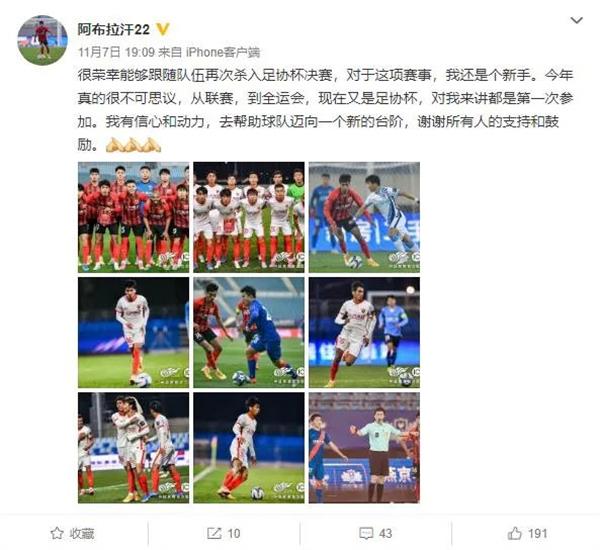600x550 pixels.
Task: Click the repost share icon
Action: [x=214, y=533]
